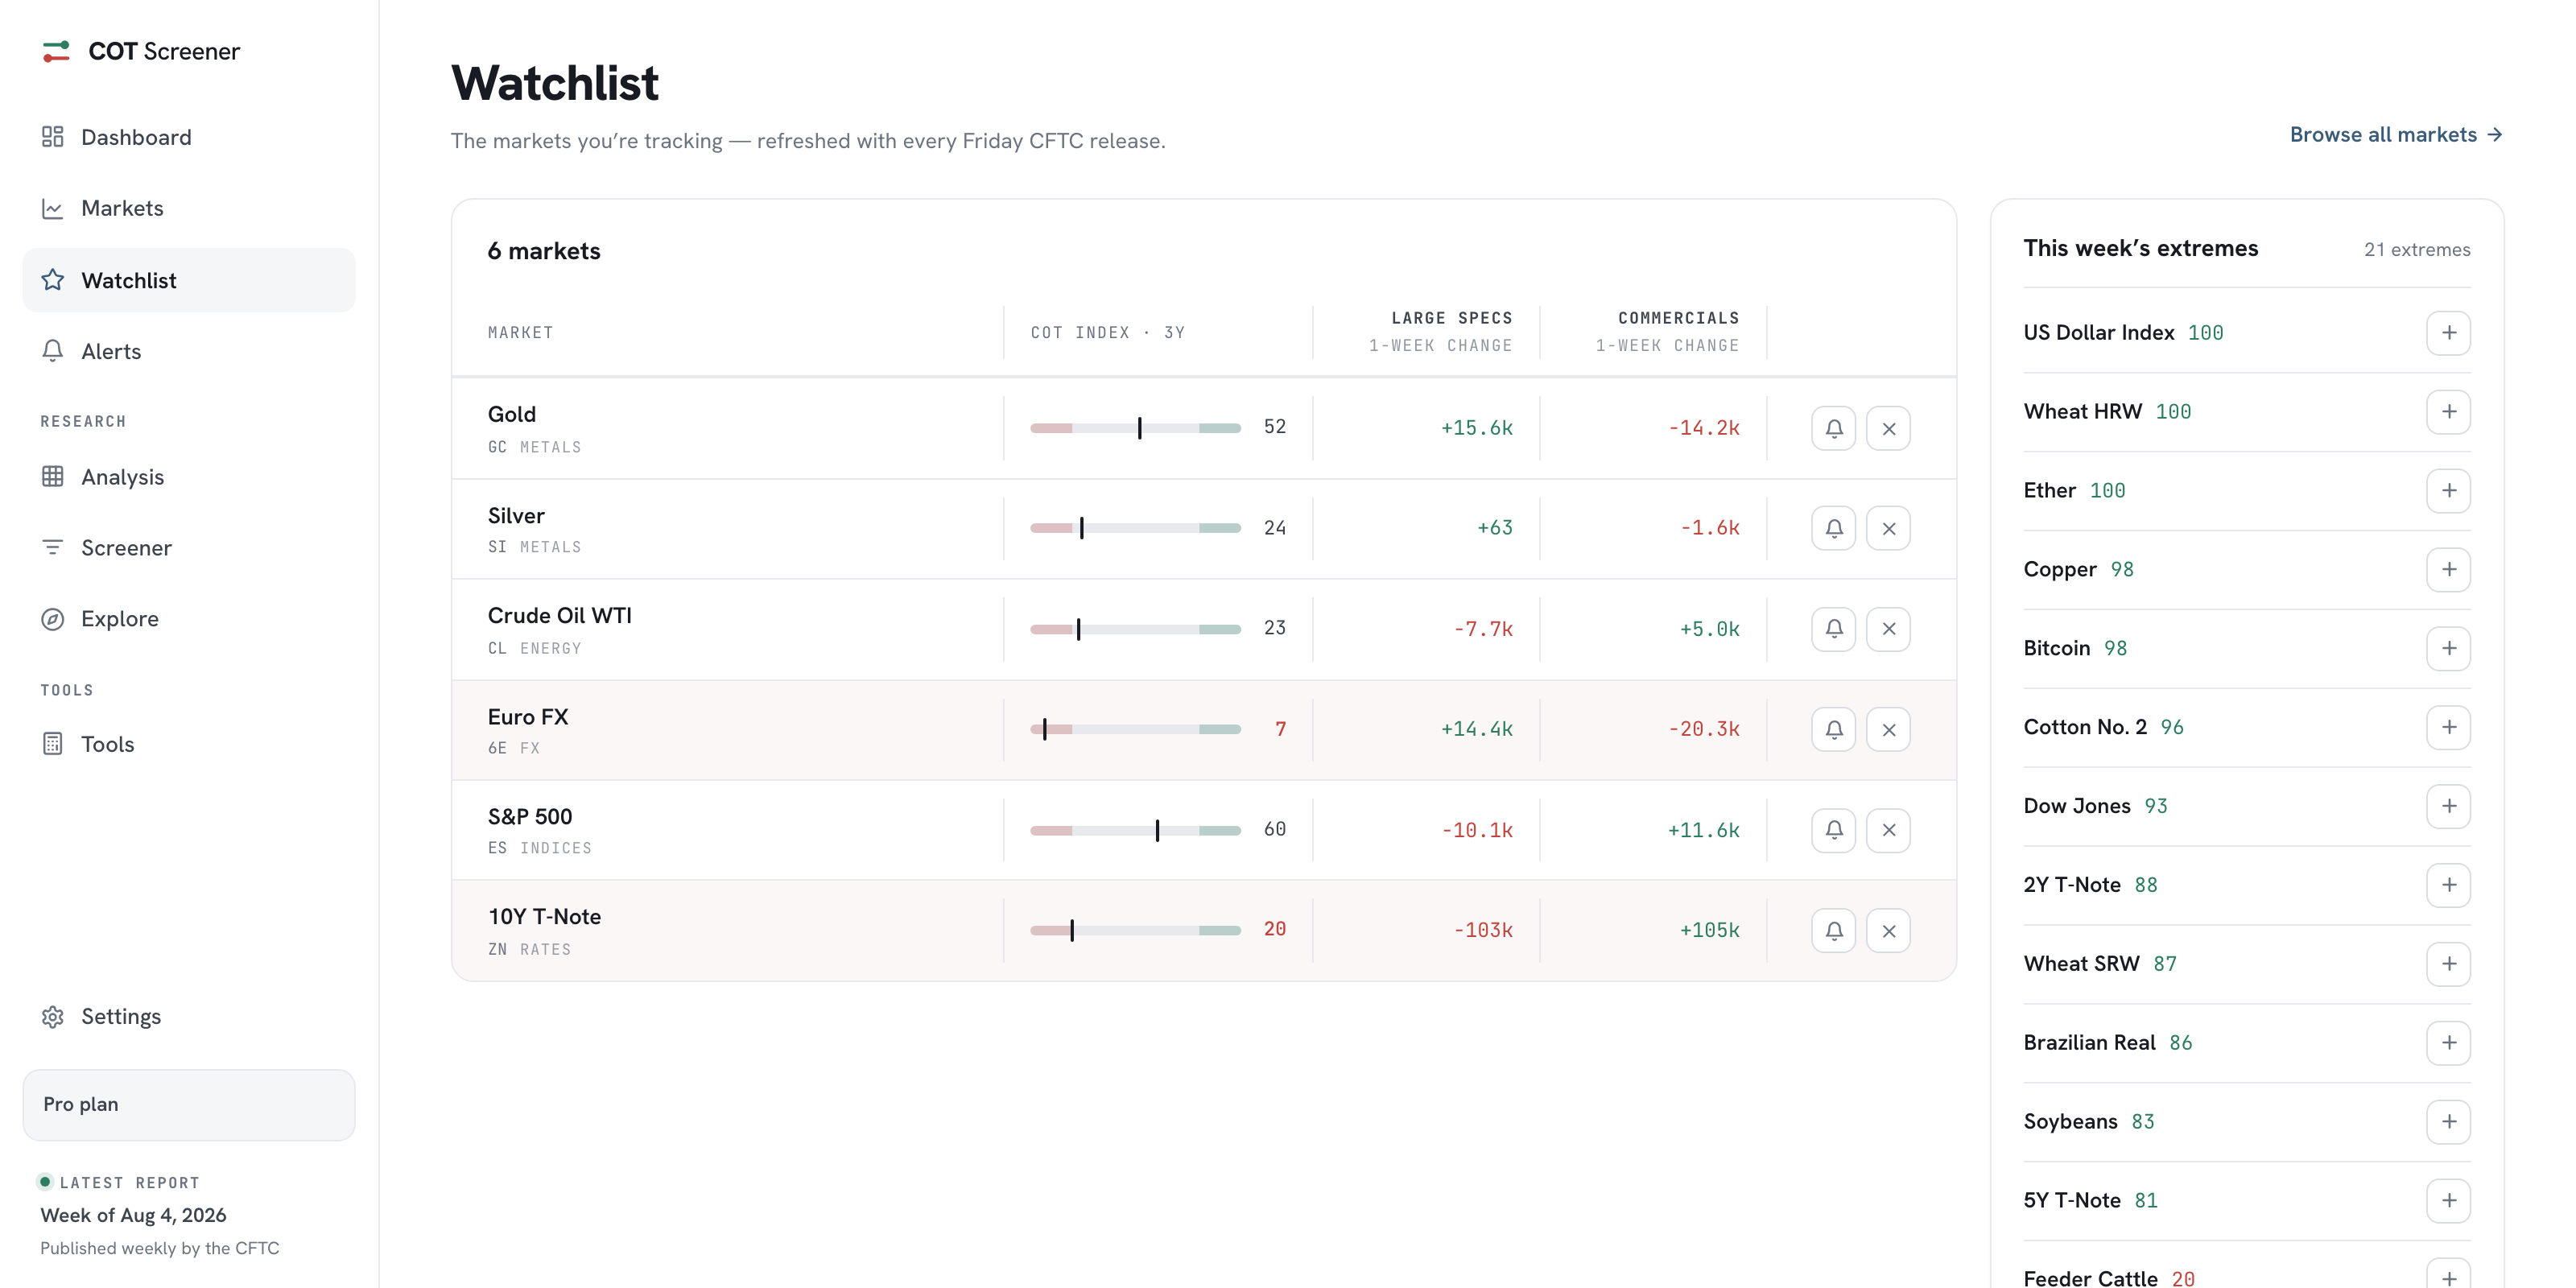Open the Euro FX market row
Image resolution: width=2576 pixels, height=1288 pixels.
tap(1203, 730)
